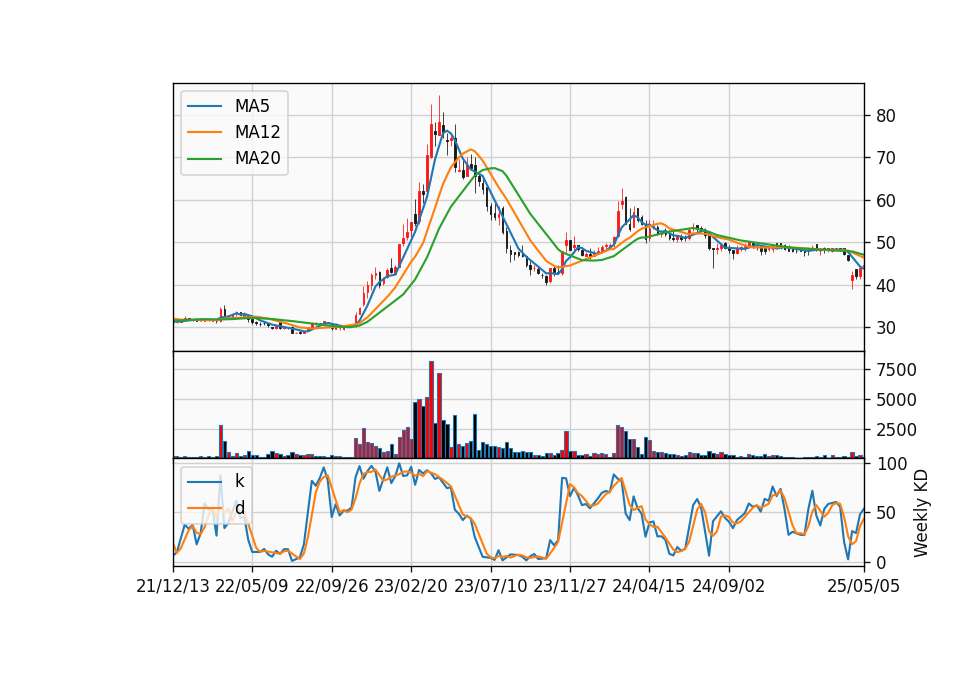This screenshot has height=690, width=960.
Task: Click the price axis value 30
Action: (885, 328)
